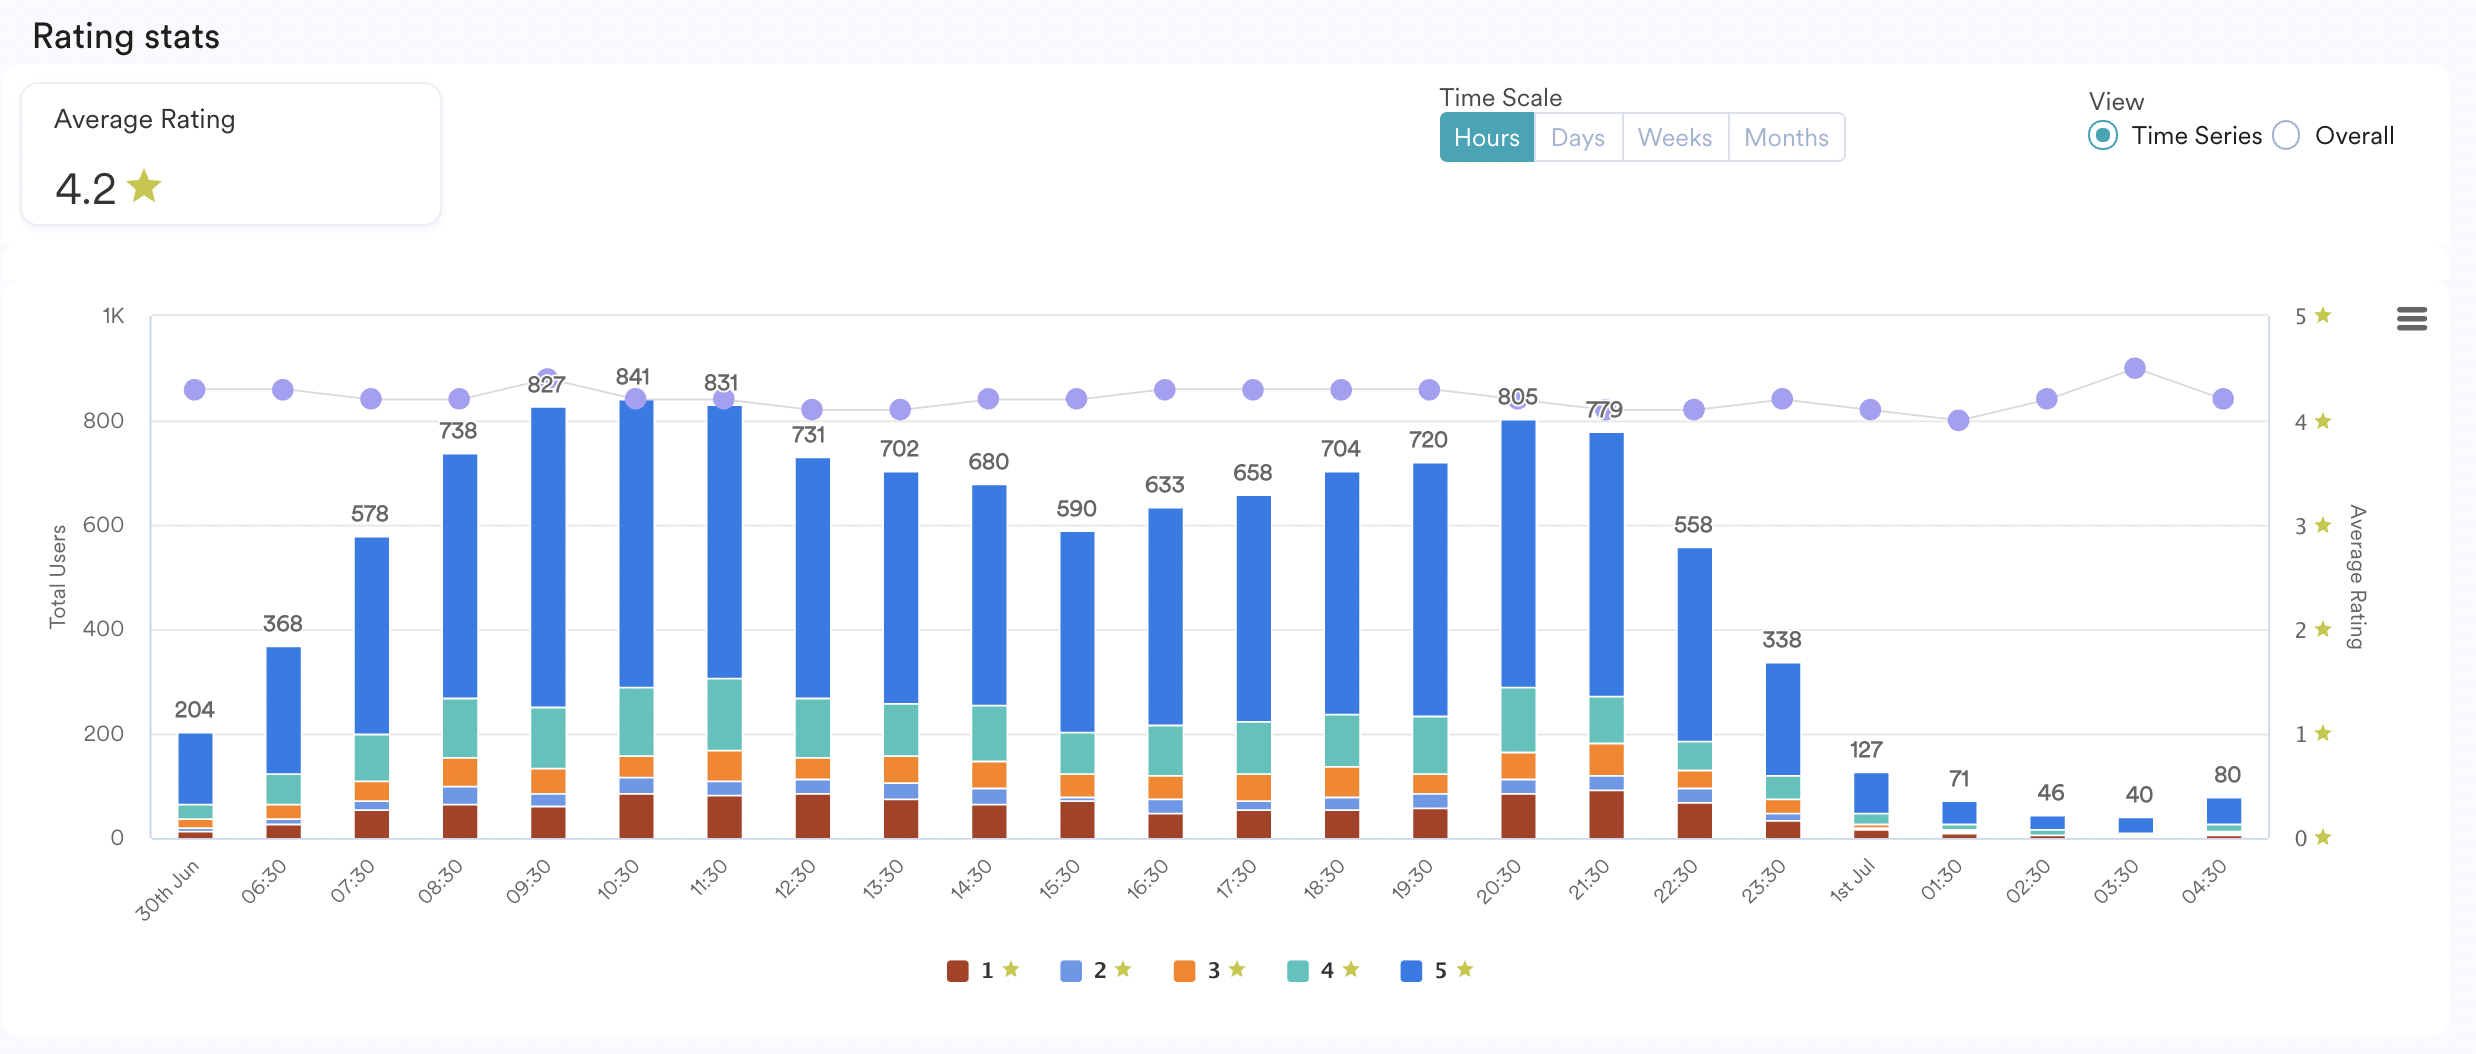The width and height of the screenshot is (2476, 1054).
Task: Click the 80 users bar at 04:30
Action: [2223, 818]
